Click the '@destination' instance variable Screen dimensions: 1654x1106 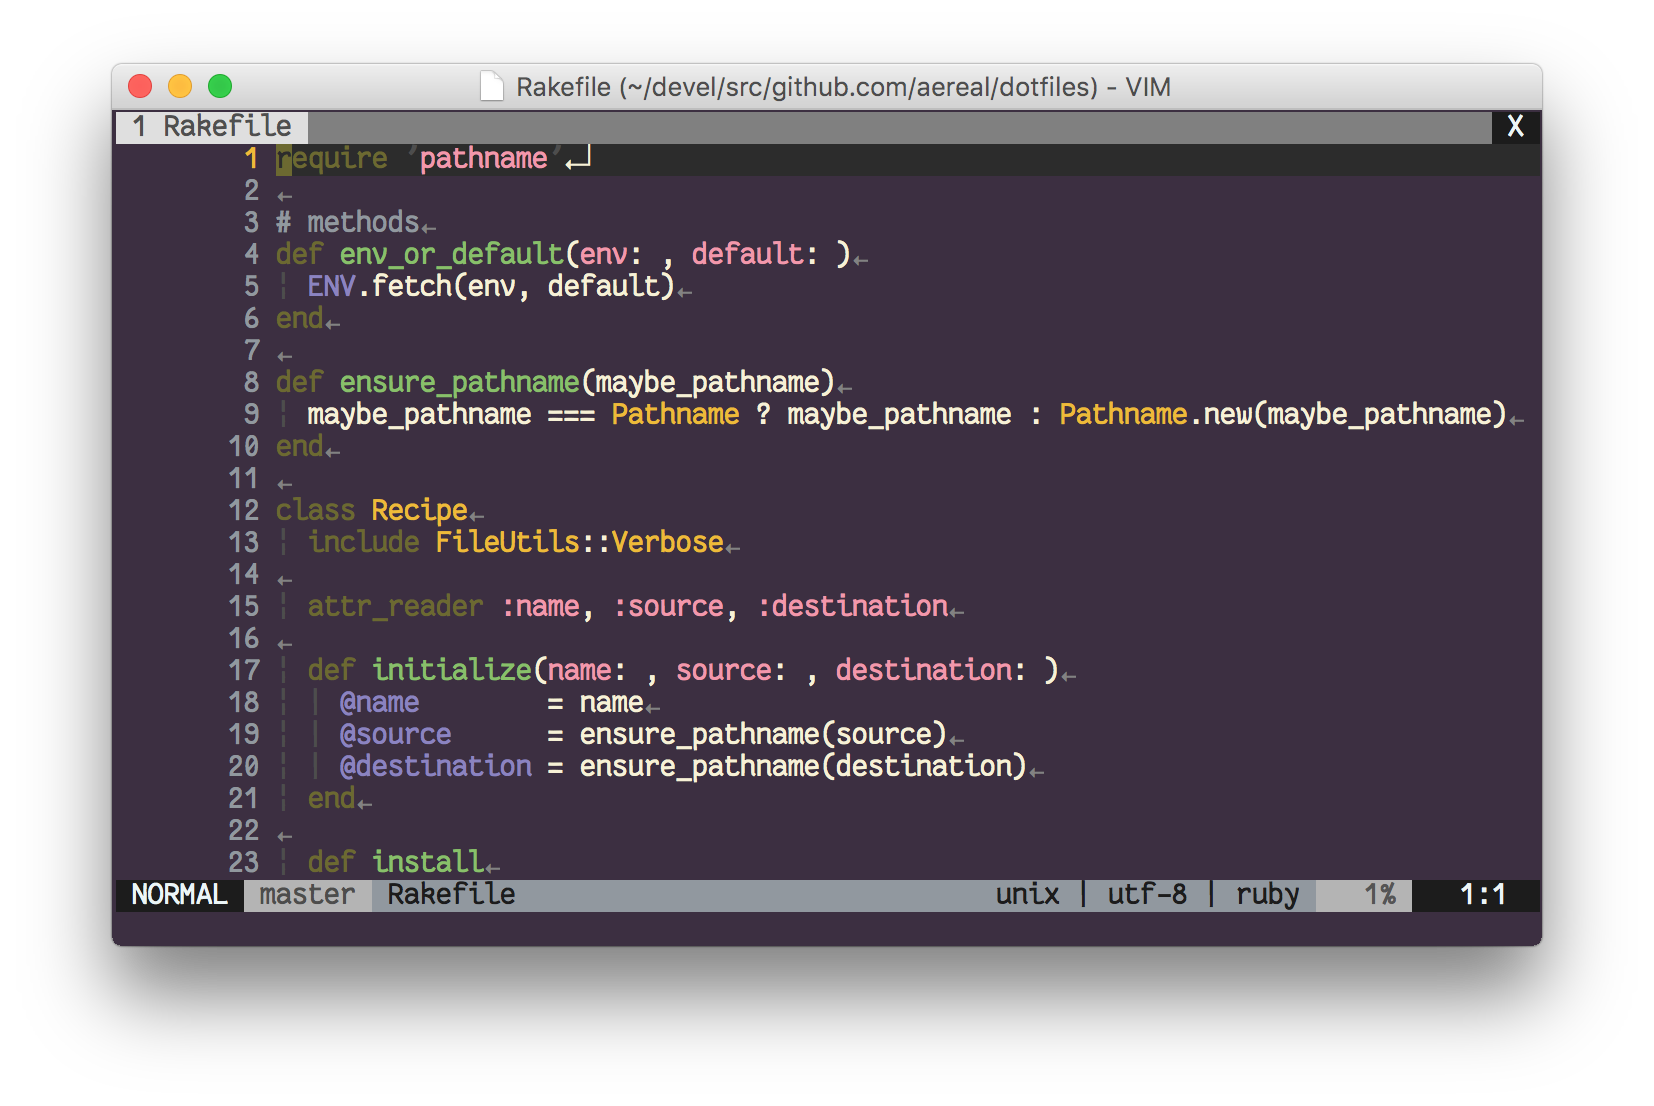point(436,766)
